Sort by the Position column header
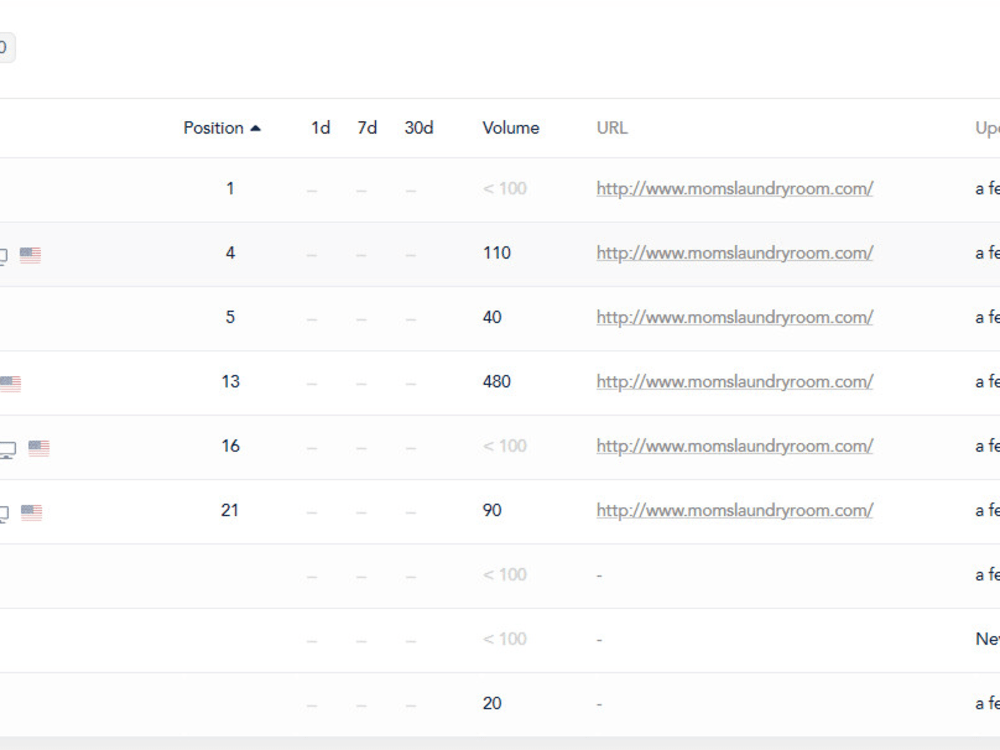The width and height of the screenshot is (1000, 750). click(213, 128)
